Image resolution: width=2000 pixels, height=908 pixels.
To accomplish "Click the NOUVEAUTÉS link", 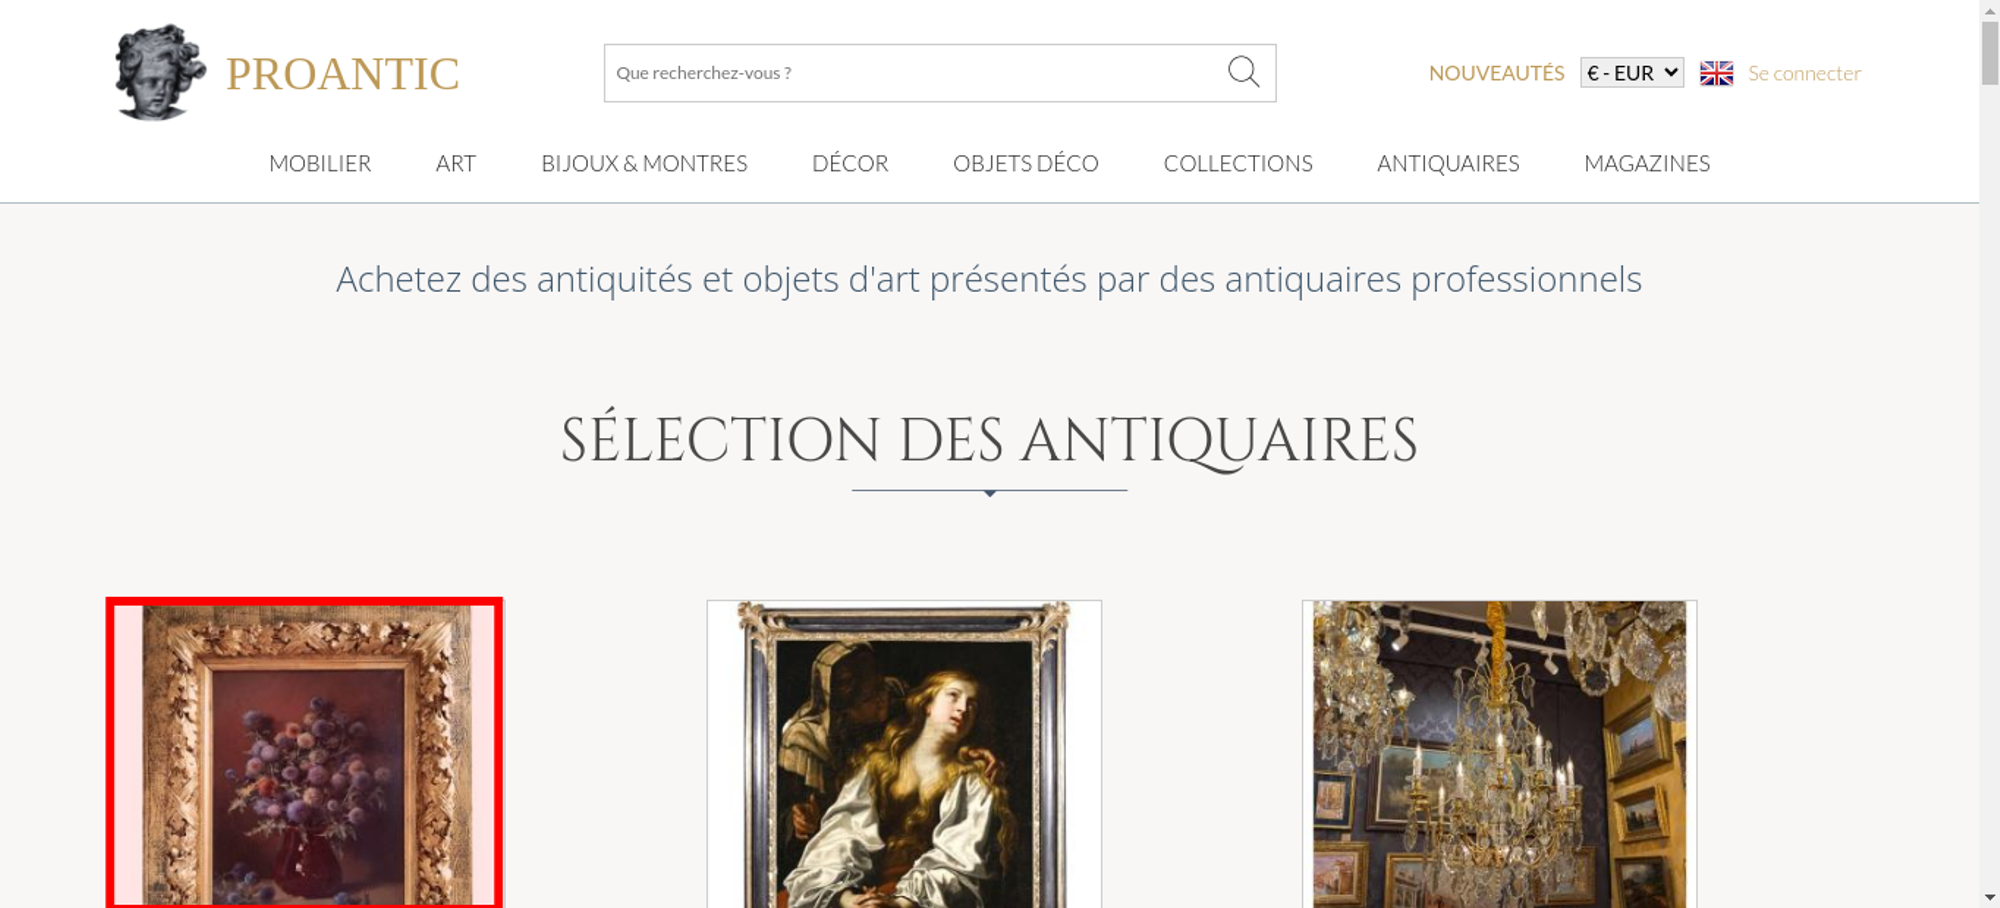I will pos(1496,73).
